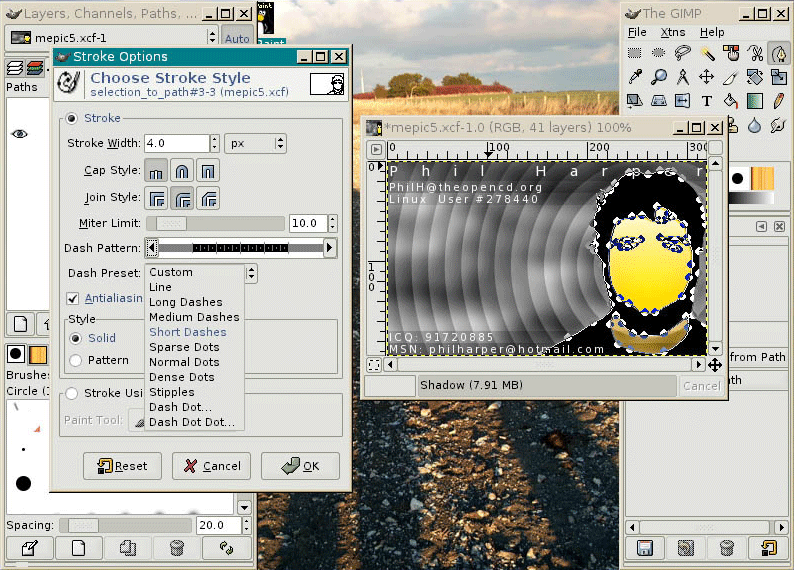Open the File menu in GIMP toolbox
This screenshot has width=794, height=570.
pyautogui.click(x=637, y=33)
